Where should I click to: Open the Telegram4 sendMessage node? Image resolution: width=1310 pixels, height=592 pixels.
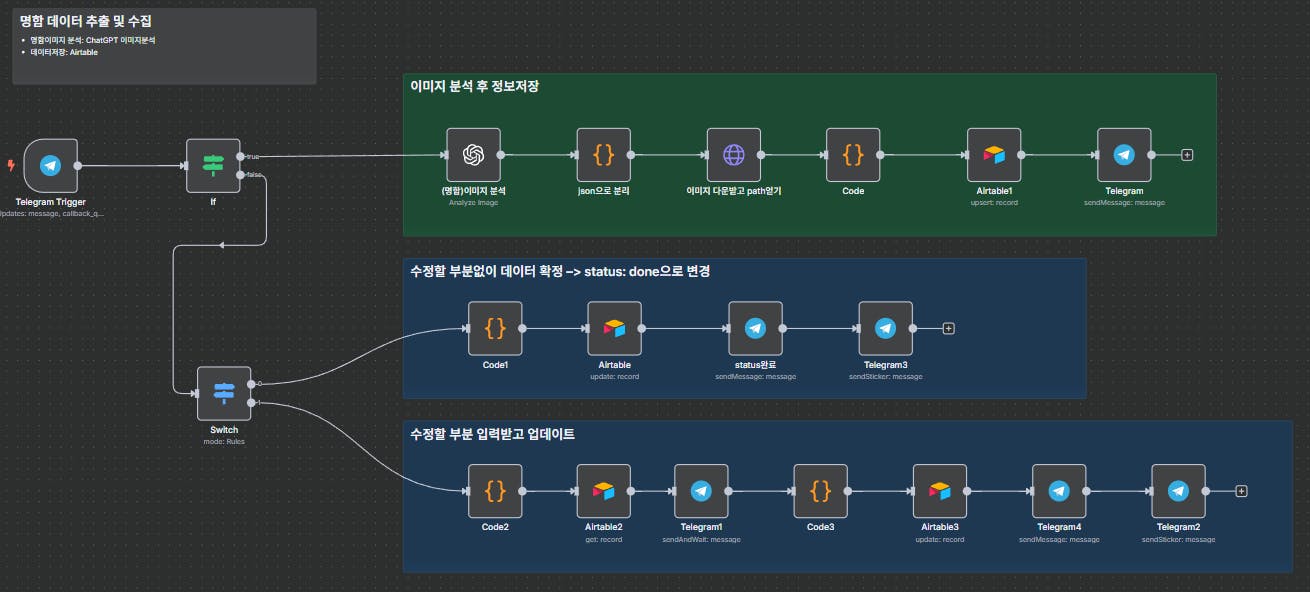(x=1059, y=491)
